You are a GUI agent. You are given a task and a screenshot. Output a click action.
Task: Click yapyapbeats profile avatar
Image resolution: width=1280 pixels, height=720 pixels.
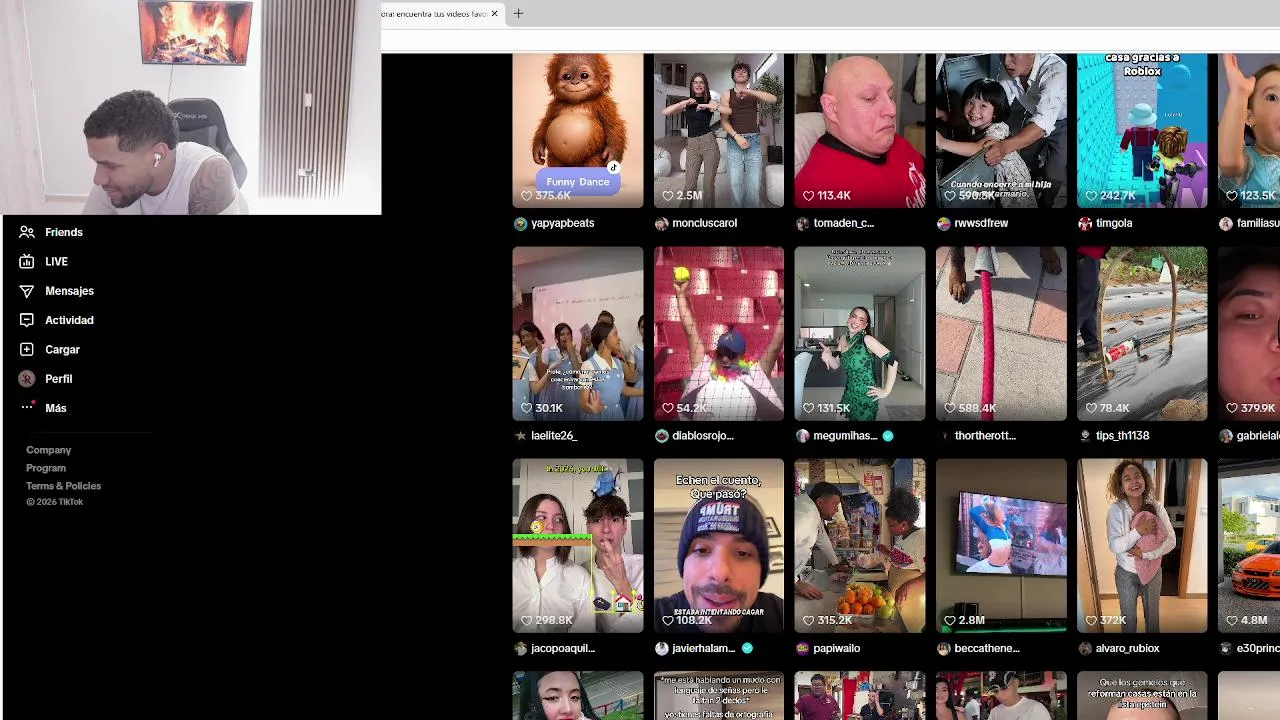click(x=520, y=224)
